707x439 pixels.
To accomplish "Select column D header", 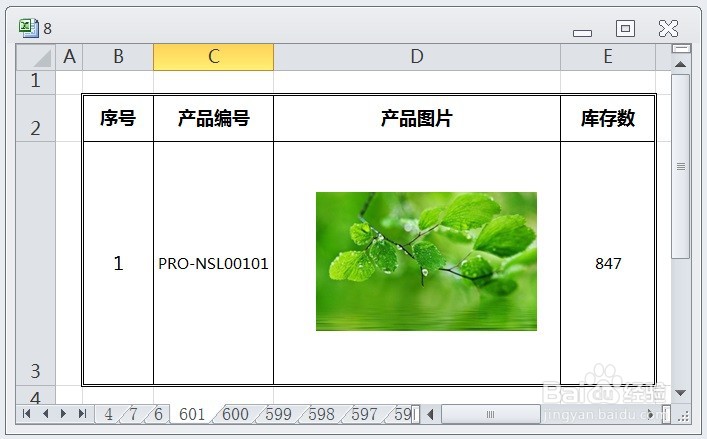I will click(x=417, y=57).
